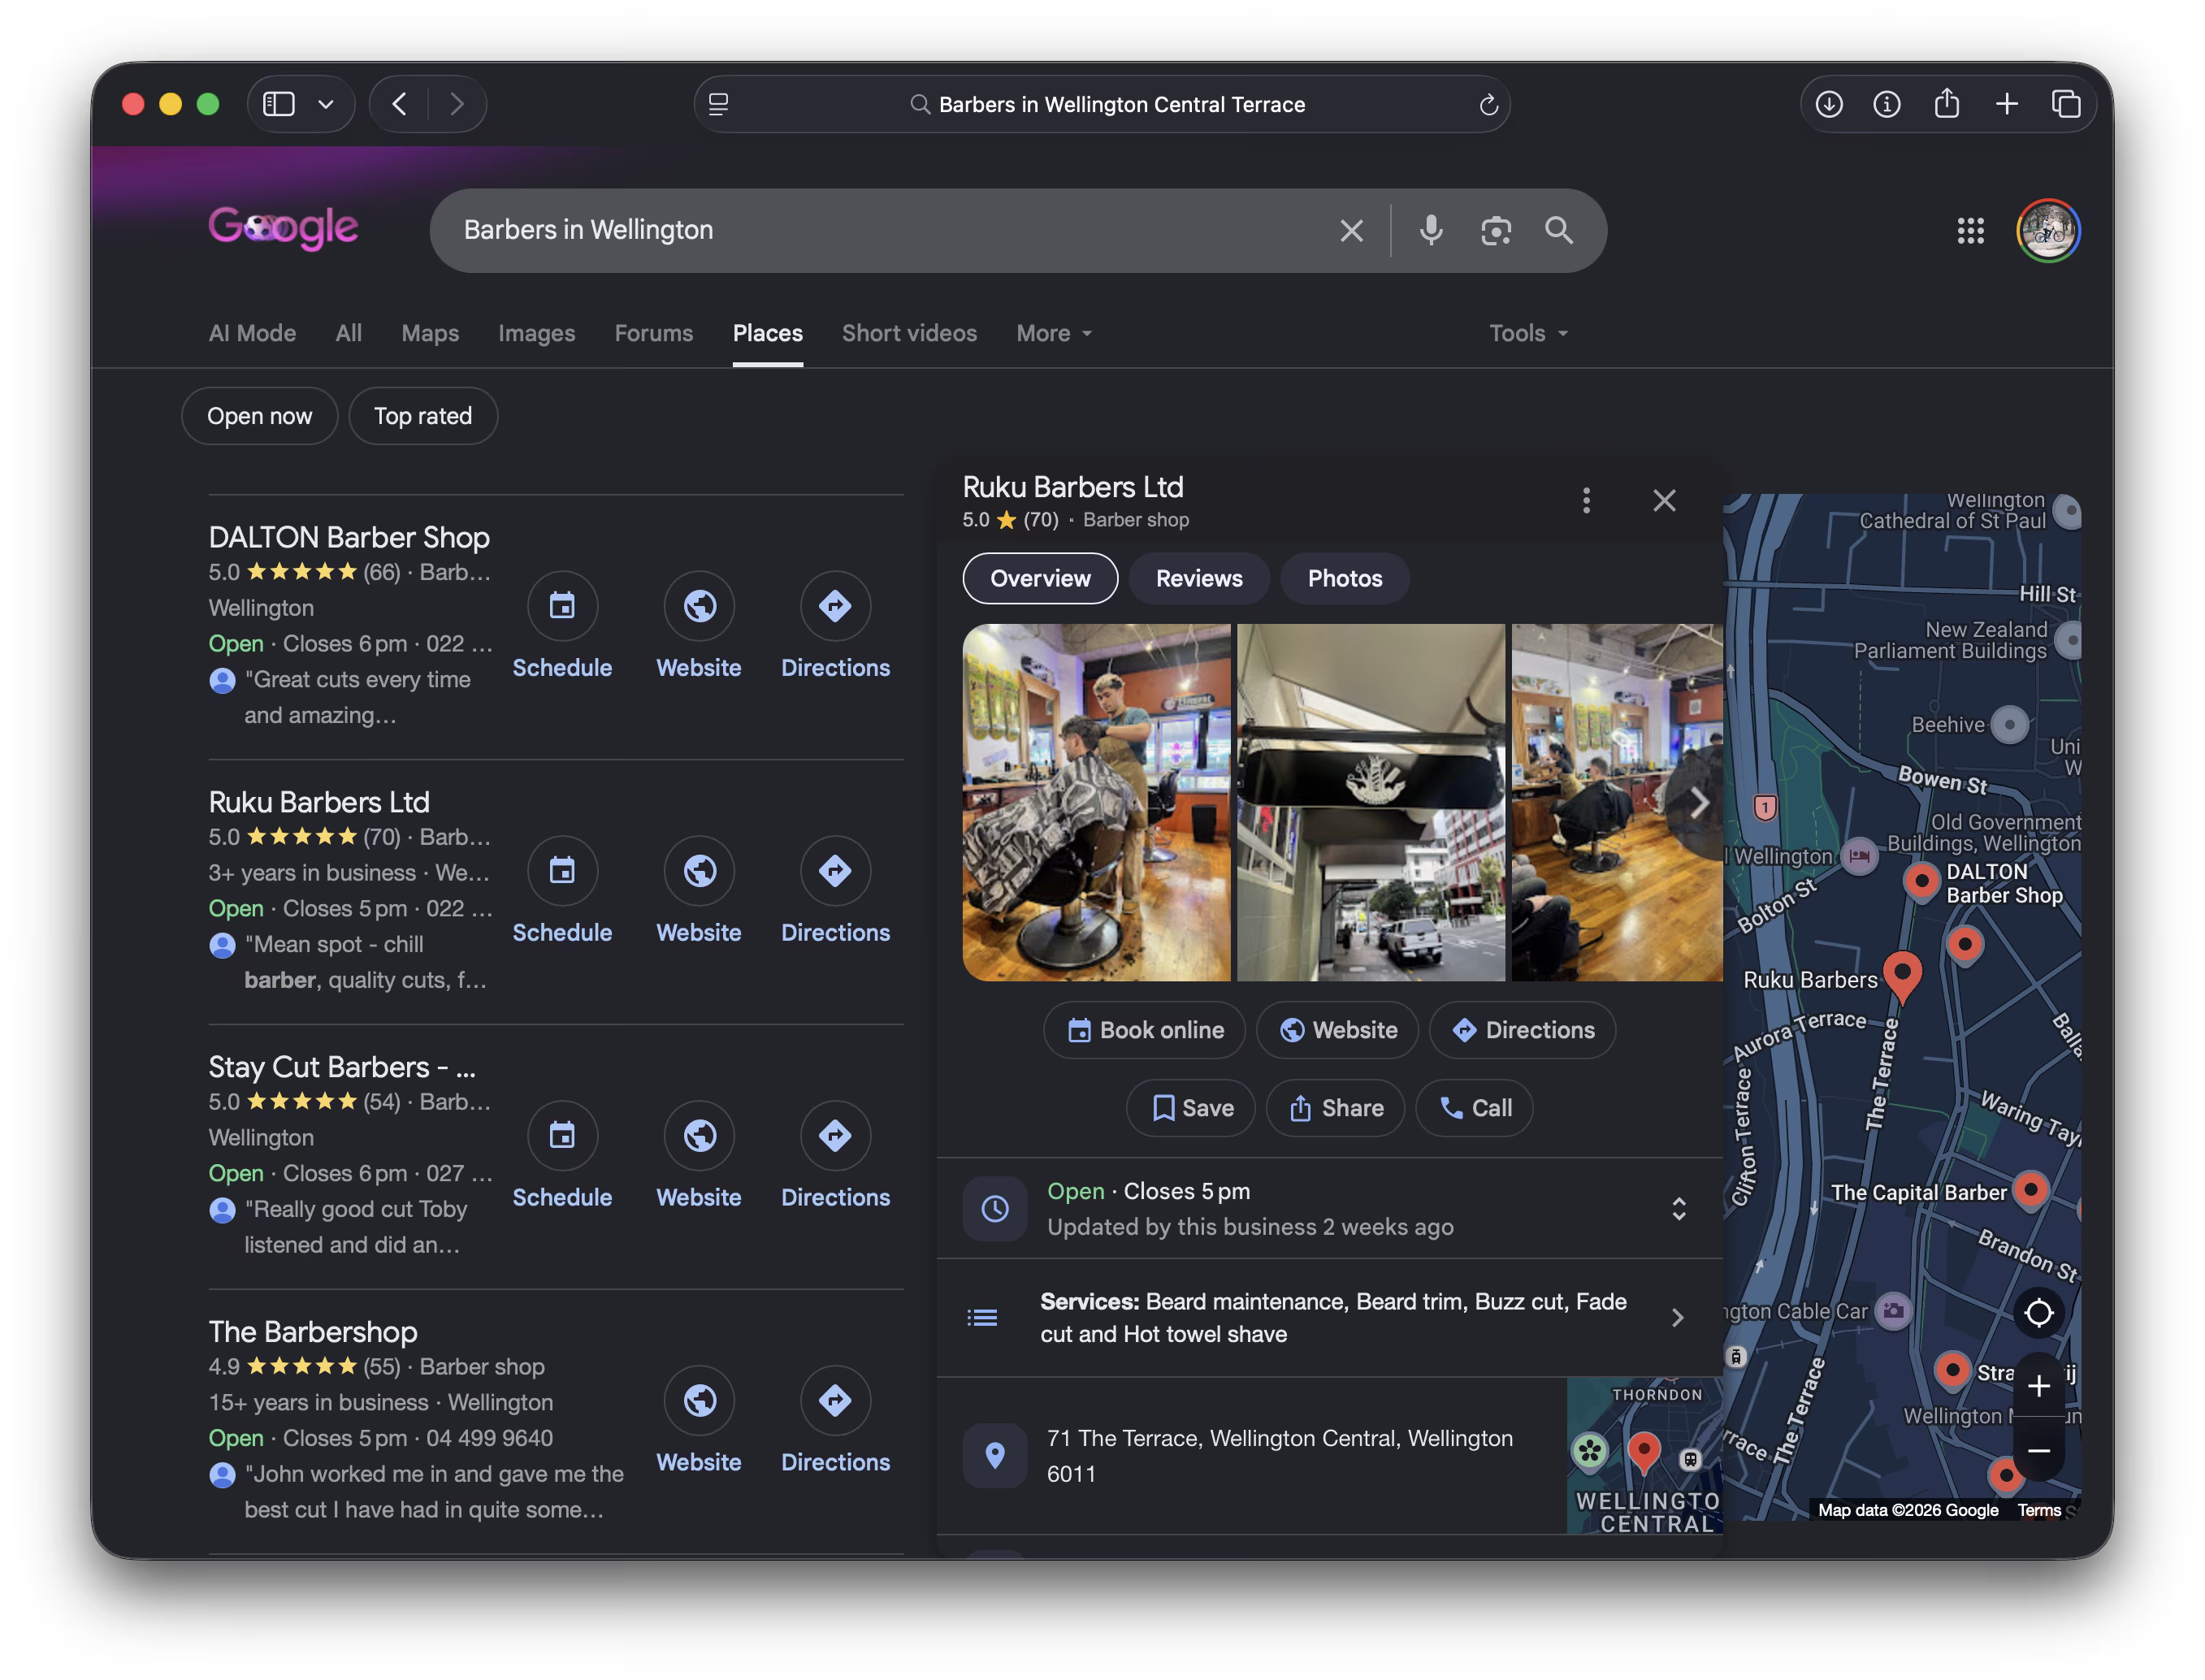Open Google Lens image search icon
This screenshot has width=2205, height=1680.
(1496, 231)
